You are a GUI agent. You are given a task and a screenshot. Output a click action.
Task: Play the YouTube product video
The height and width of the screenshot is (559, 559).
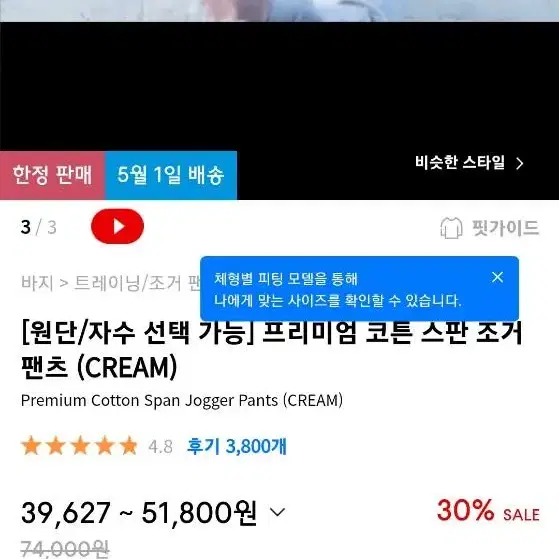coord(117,226)
